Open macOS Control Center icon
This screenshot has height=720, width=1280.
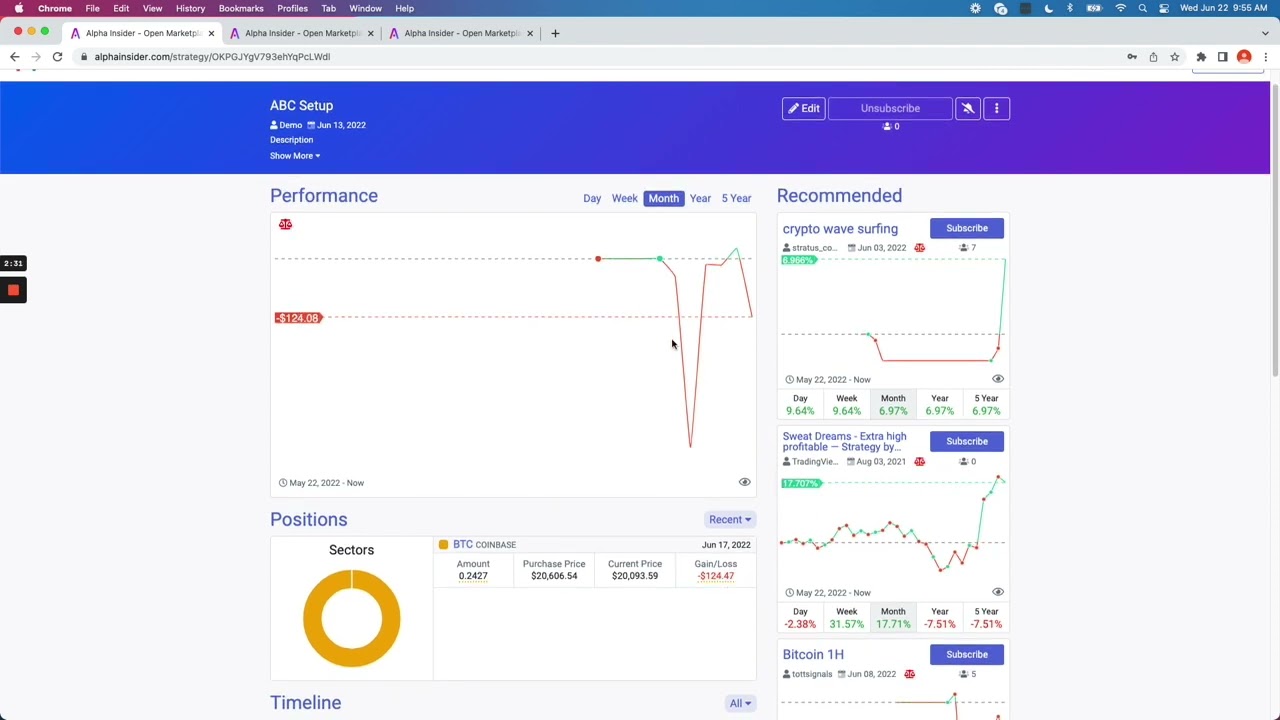(x=1164, y=8)
